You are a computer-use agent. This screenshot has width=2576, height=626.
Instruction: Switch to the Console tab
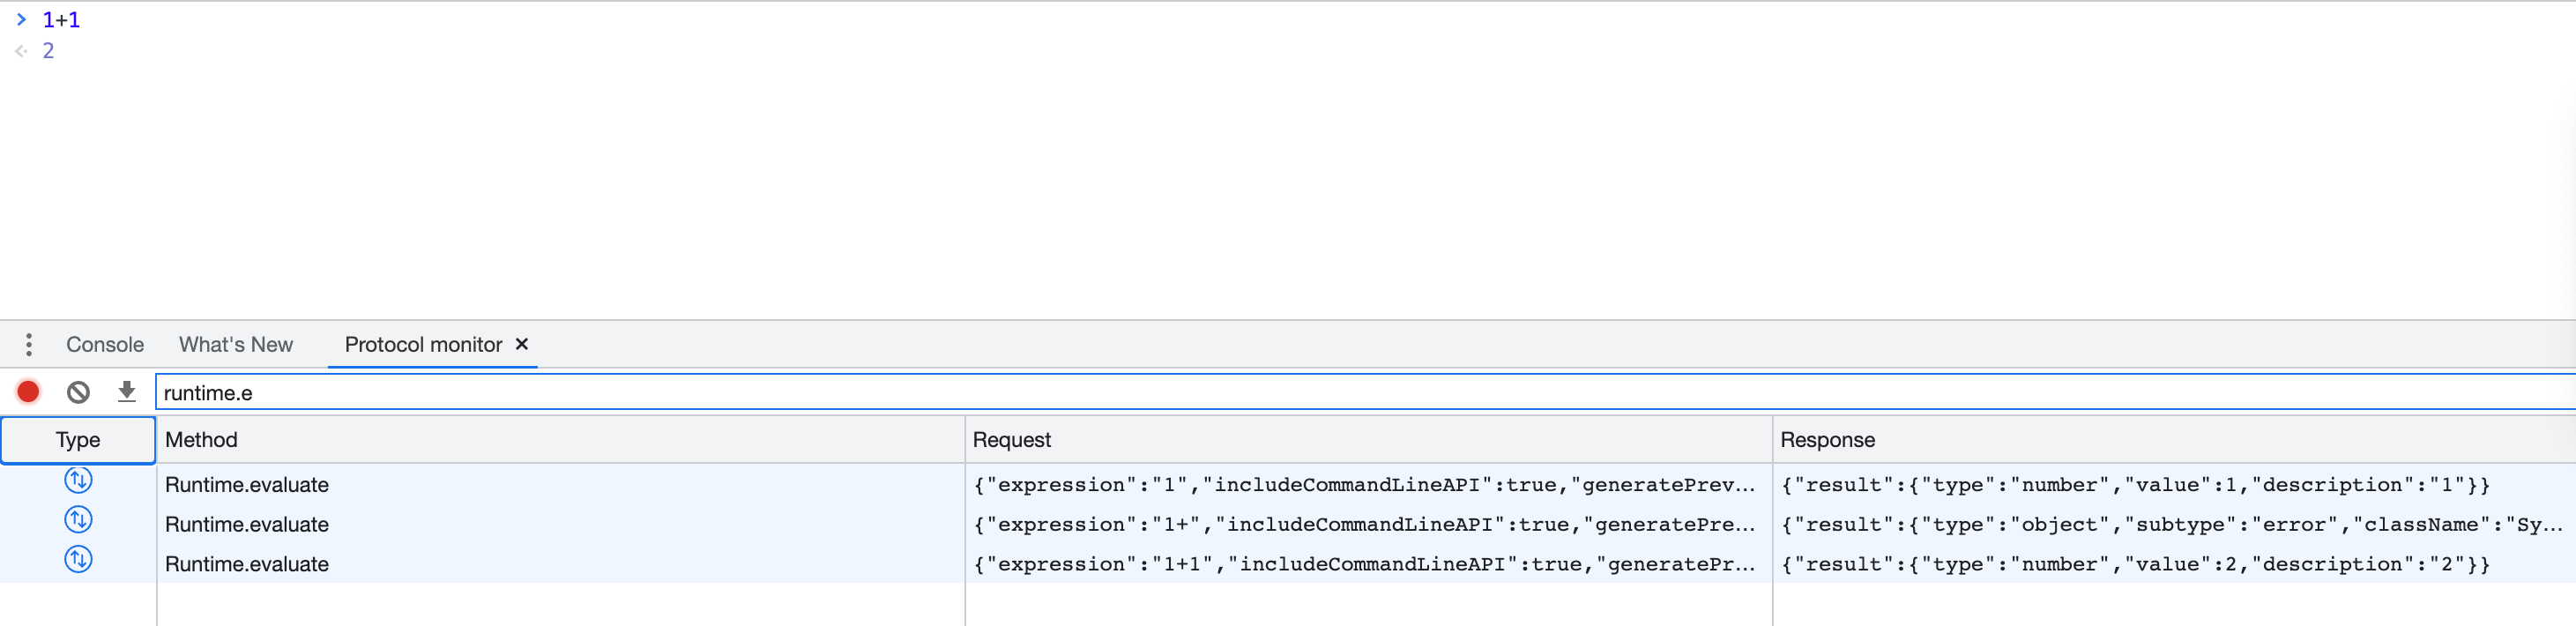pyautogui.click(x=105, y=345)
